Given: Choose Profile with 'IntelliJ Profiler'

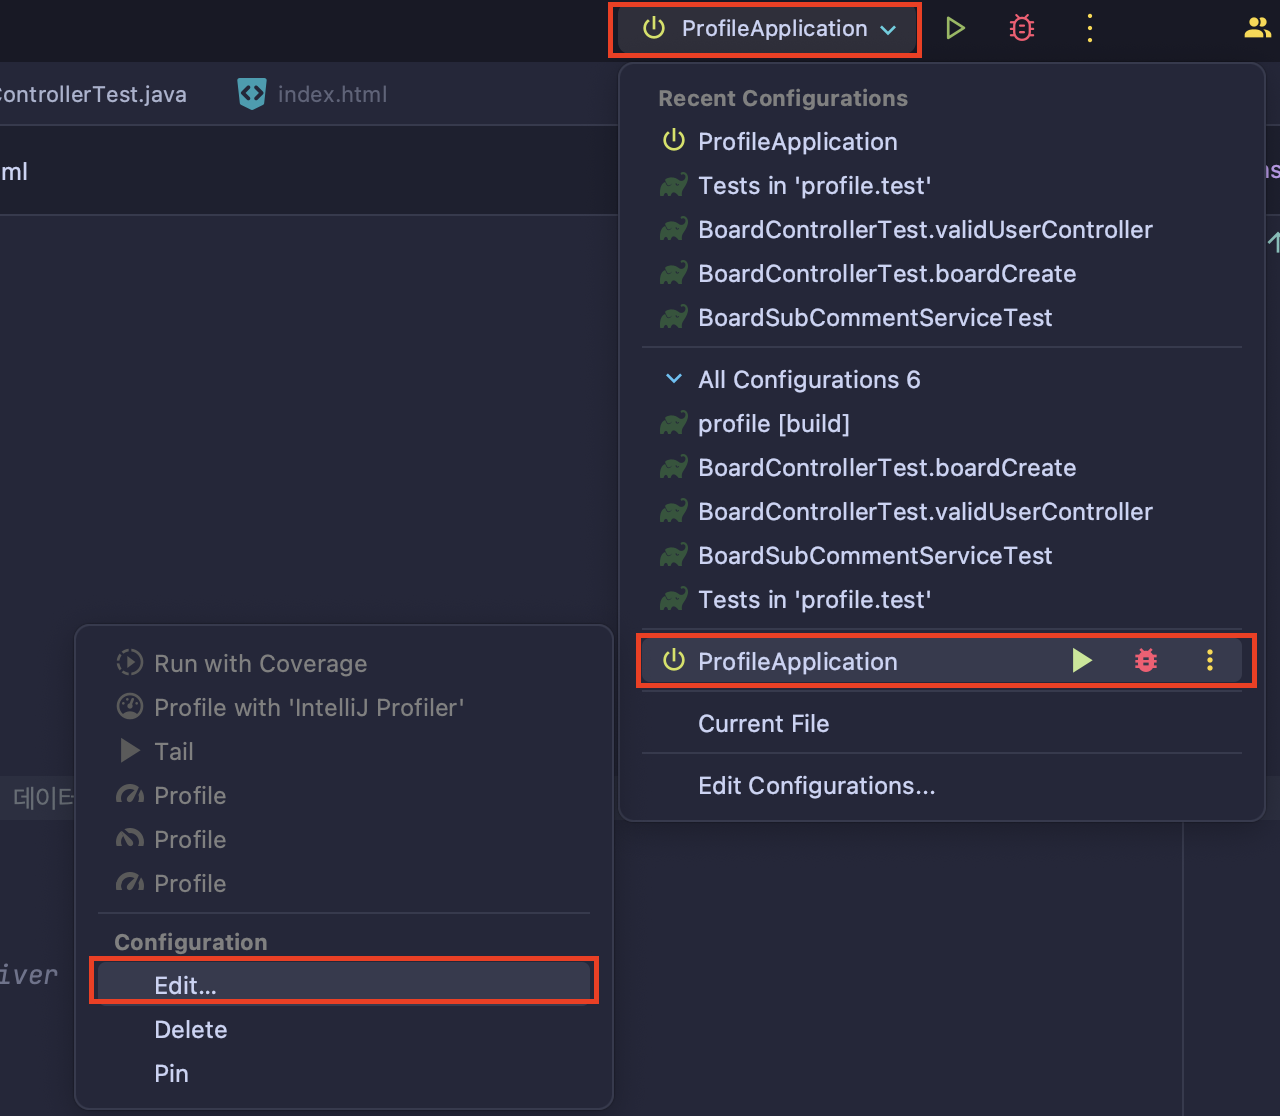Looking at the screenshot, I should coord(344,707).
